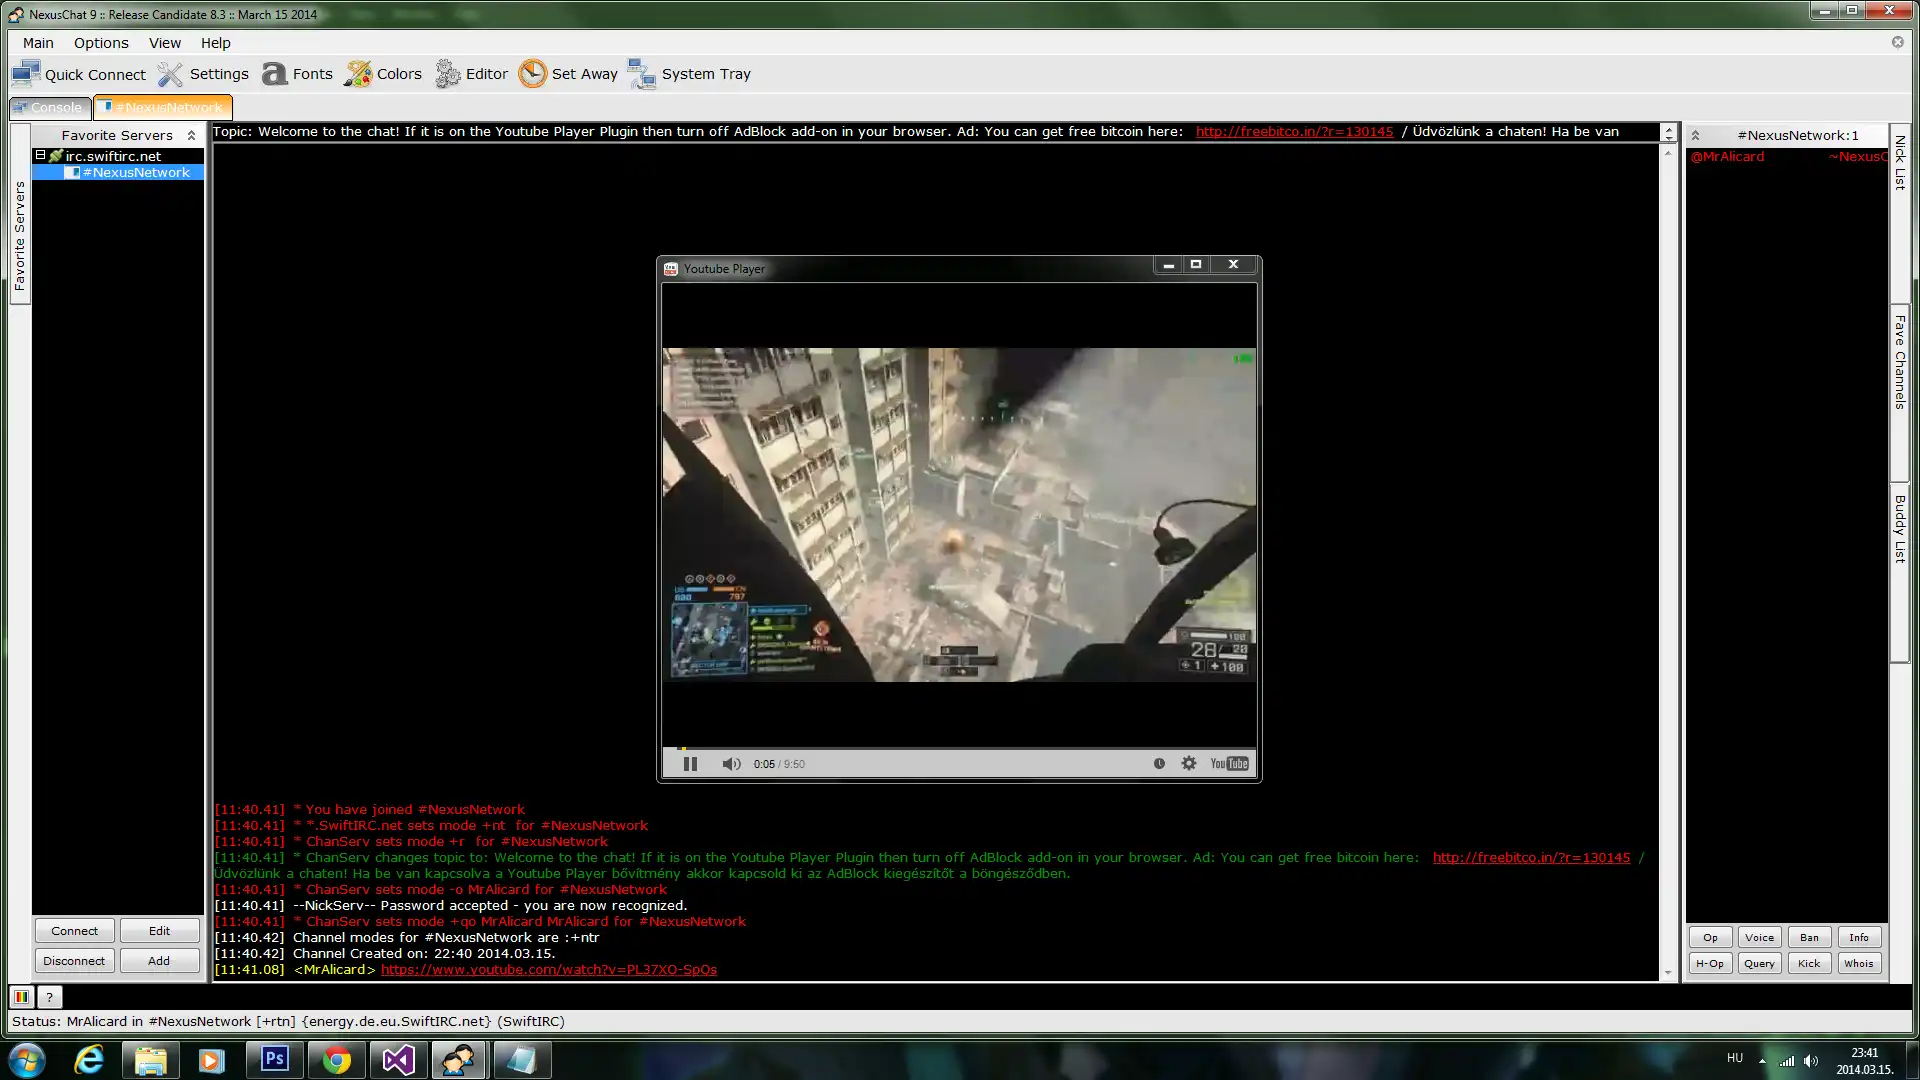1920x1080 pixels.
Task: Open the Options menu
Action: [x=100, y=42]
